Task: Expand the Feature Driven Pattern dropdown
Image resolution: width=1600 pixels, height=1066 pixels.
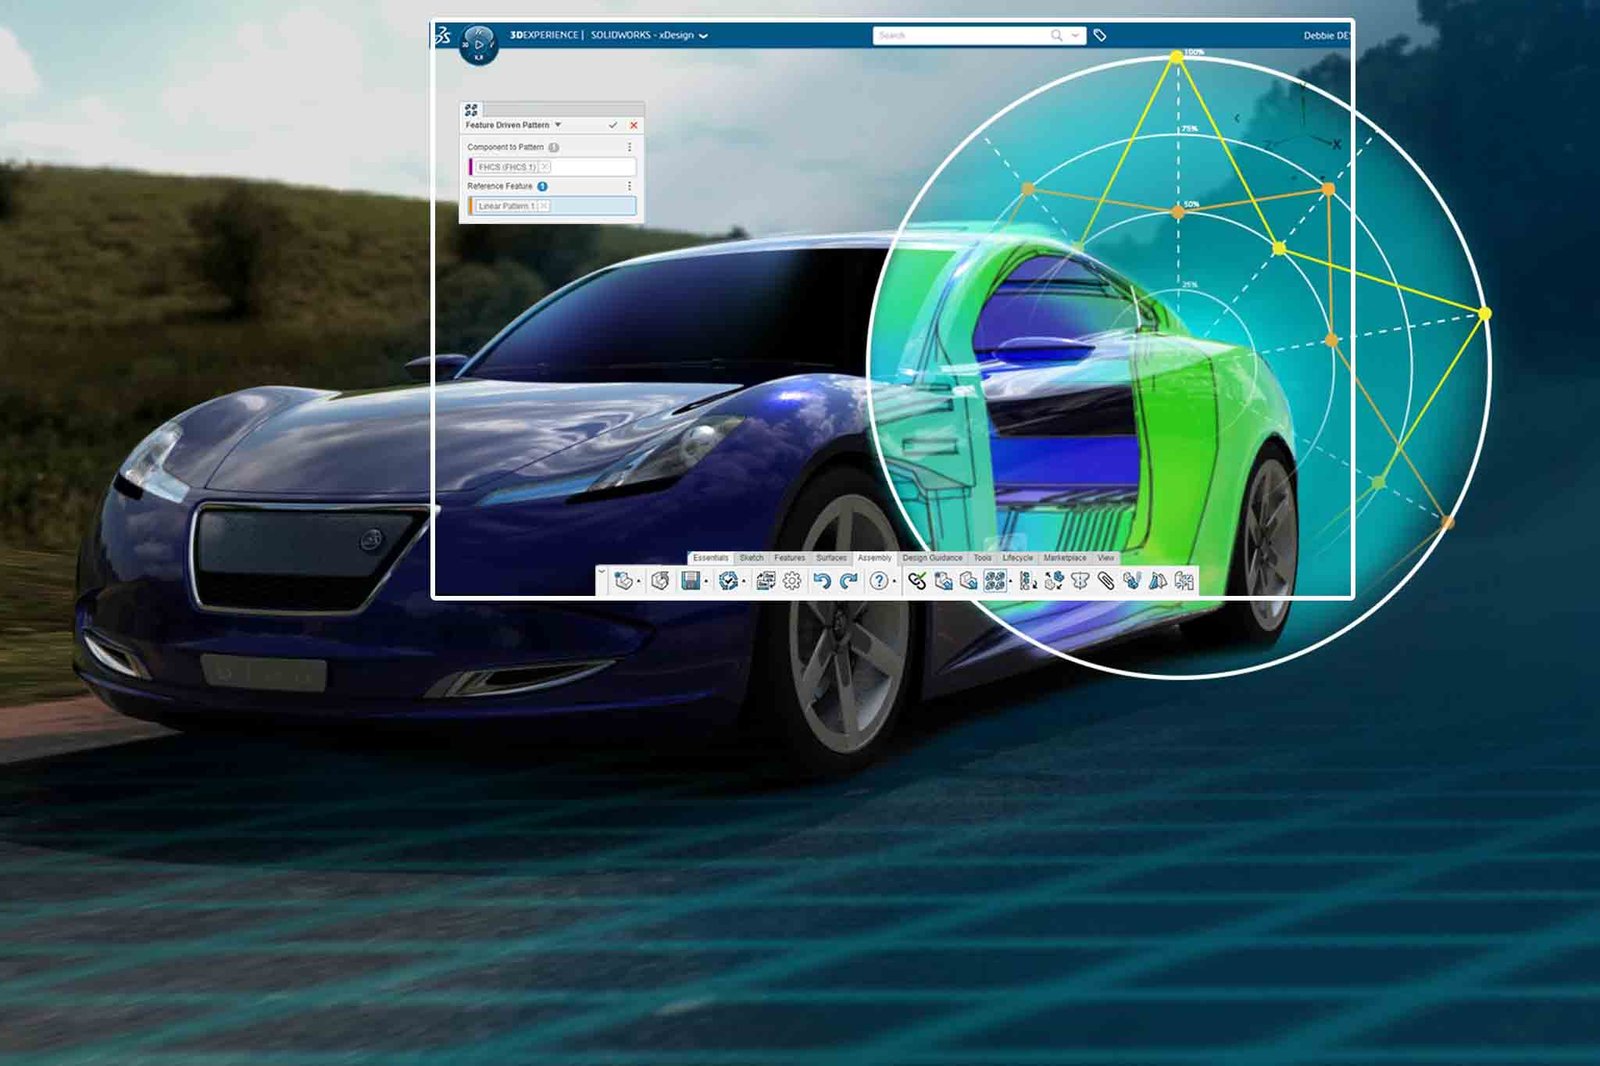Action: 558,125
